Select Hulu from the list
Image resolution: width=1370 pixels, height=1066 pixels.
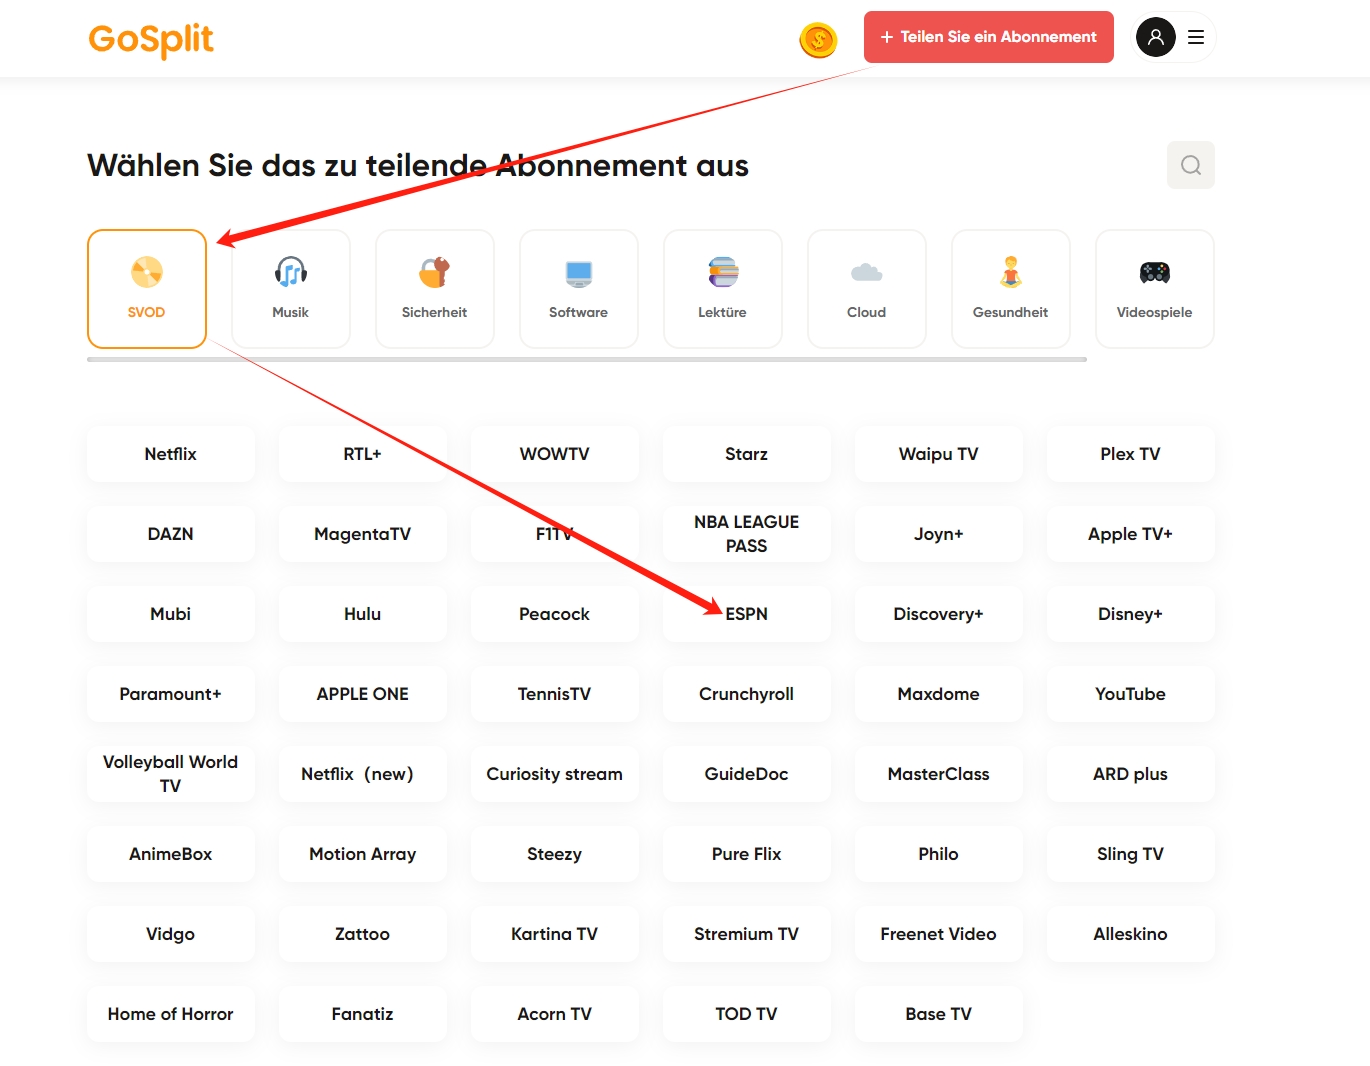(x=363, y=614)
